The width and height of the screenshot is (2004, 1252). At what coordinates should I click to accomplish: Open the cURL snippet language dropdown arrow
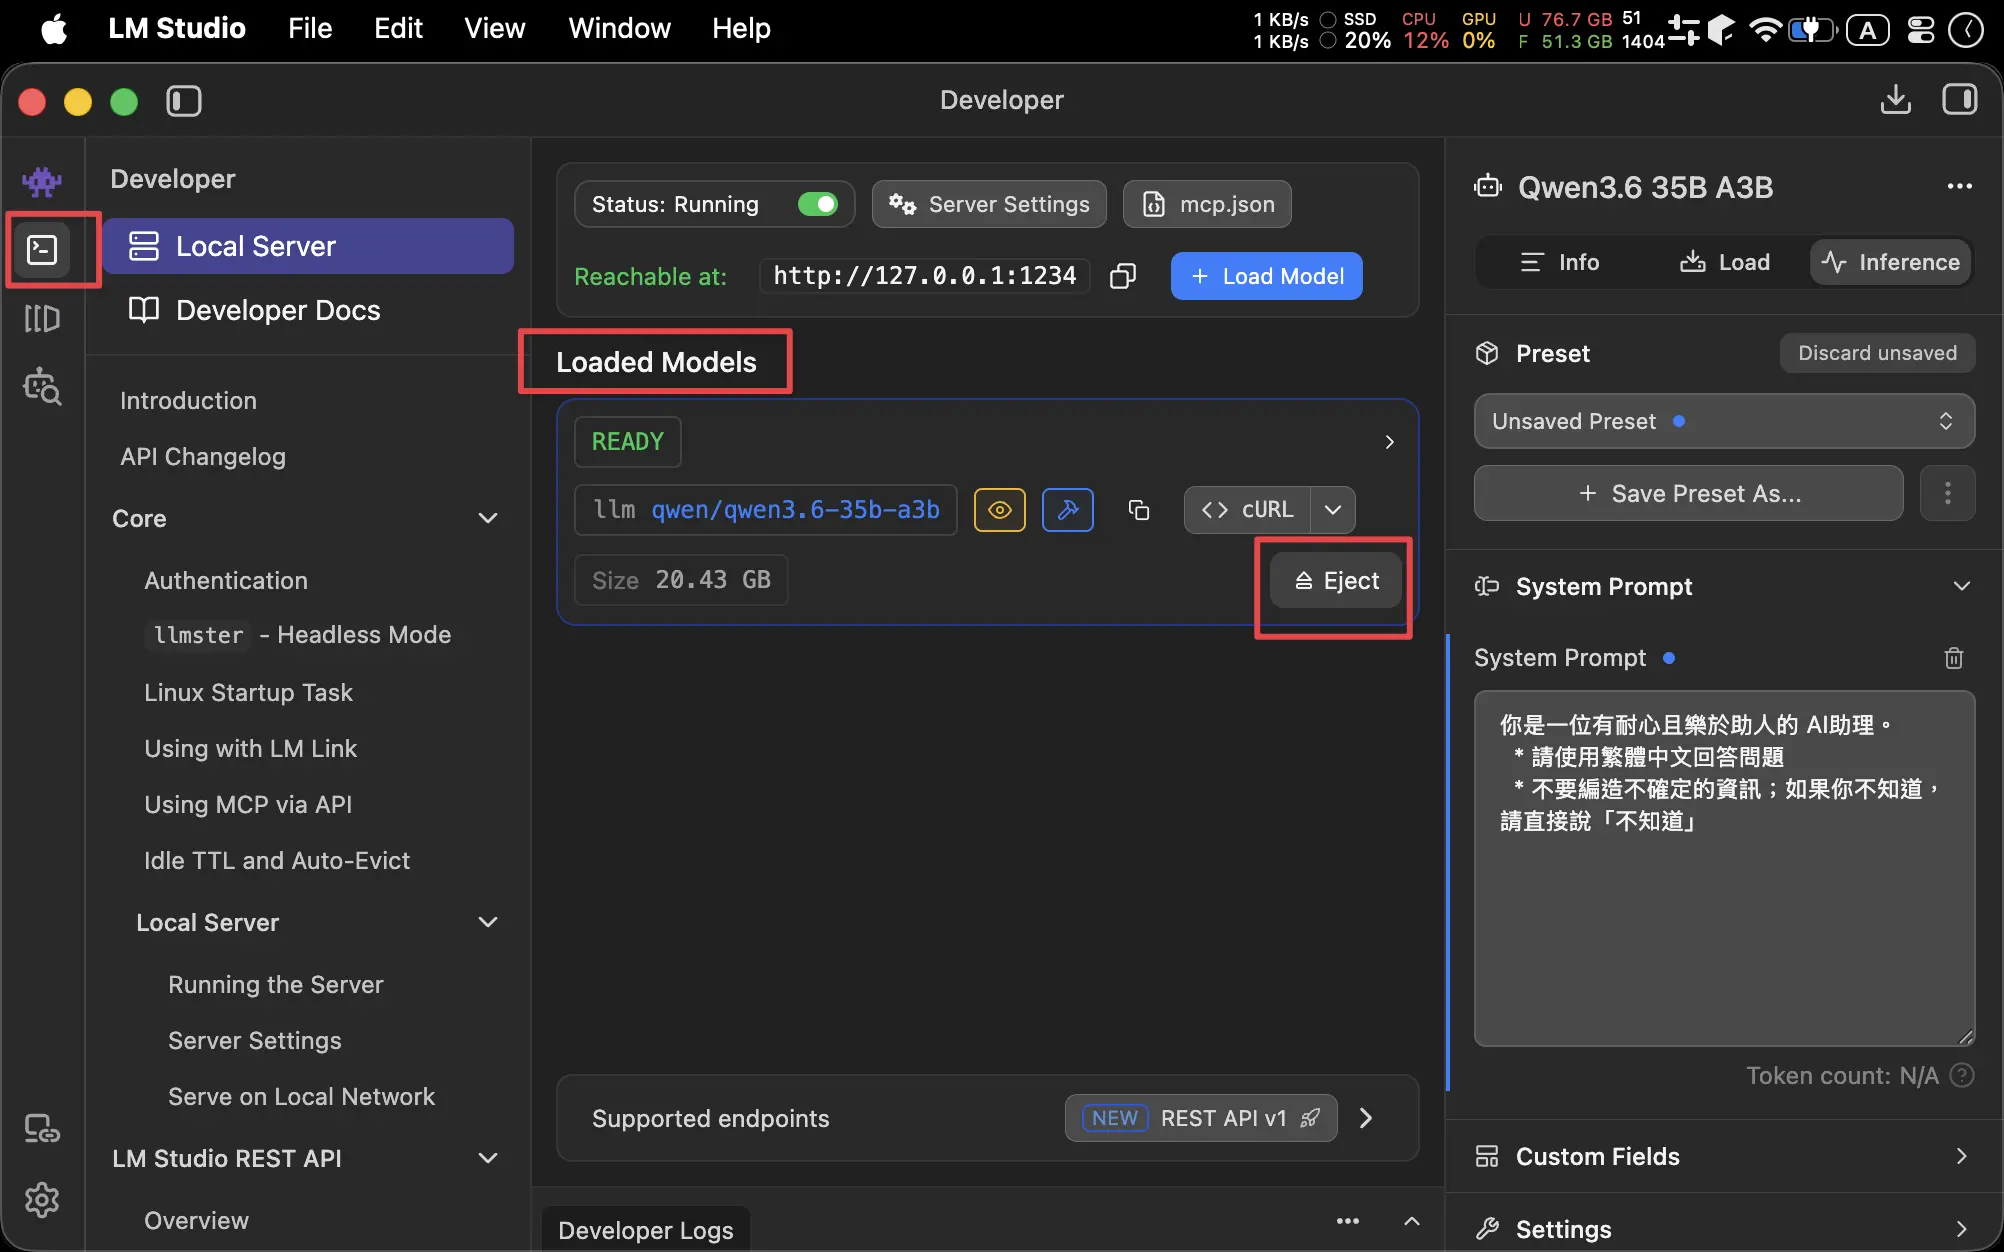coord(1333,510)
